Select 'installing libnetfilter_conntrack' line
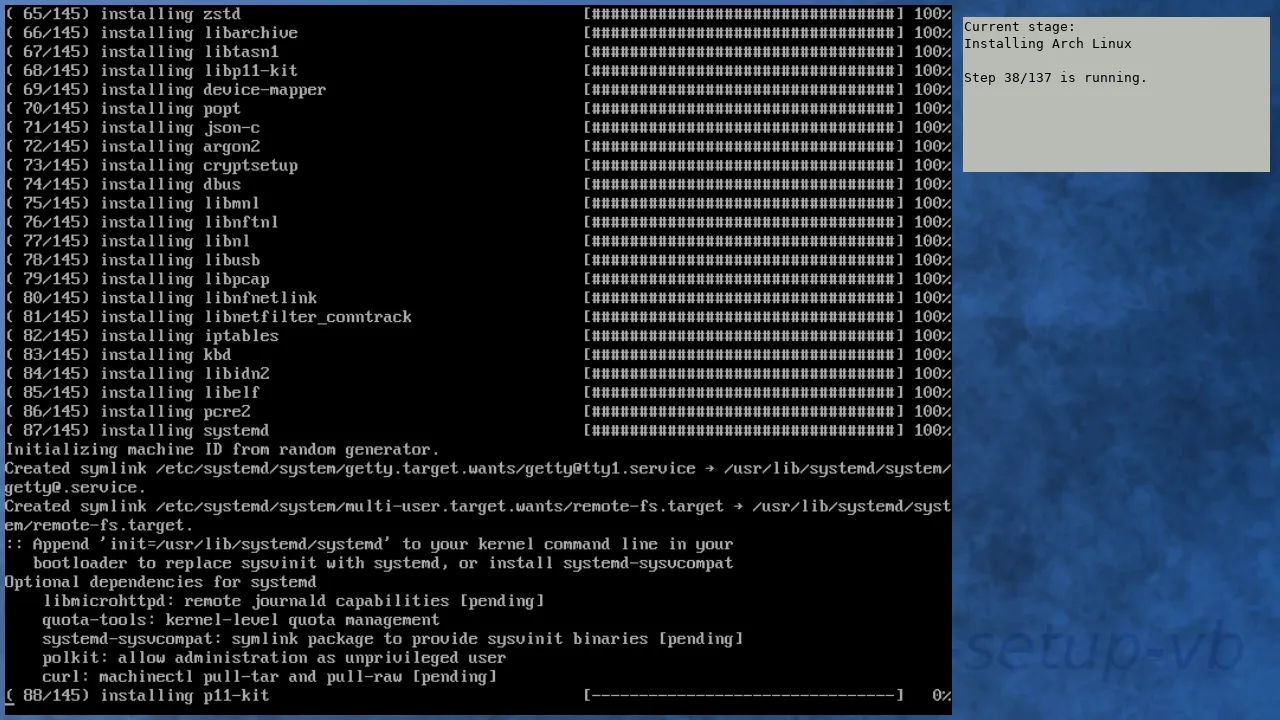1280x720 pixels. click(x=478, y=318)
